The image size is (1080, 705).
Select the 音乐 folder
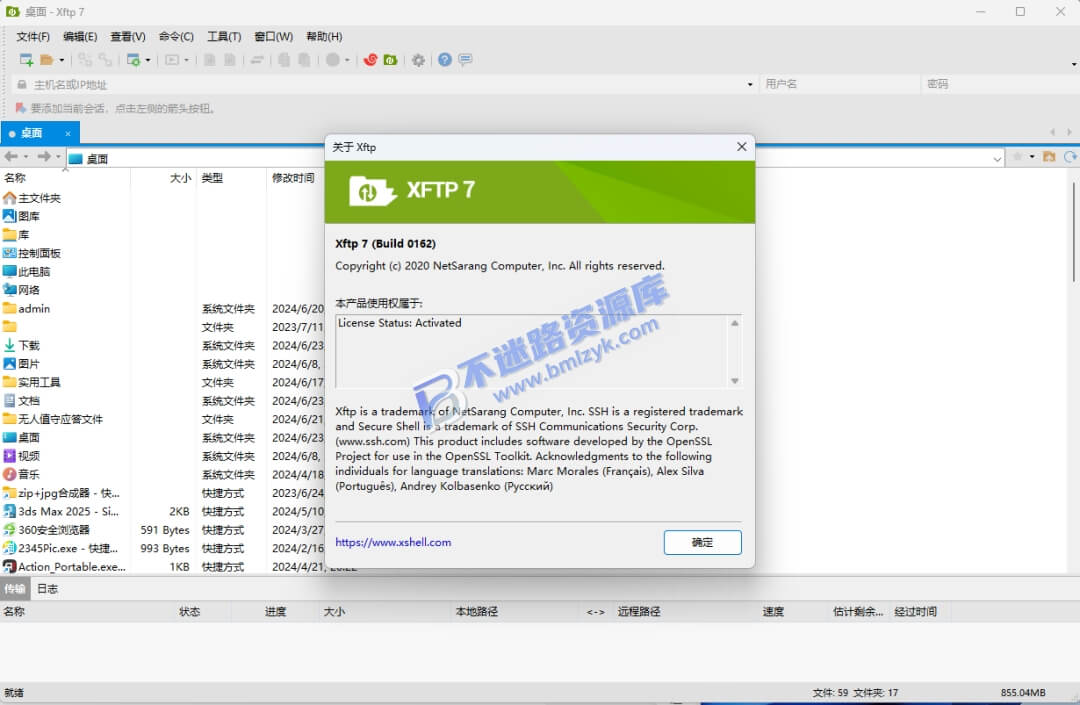tap(21, 474)
